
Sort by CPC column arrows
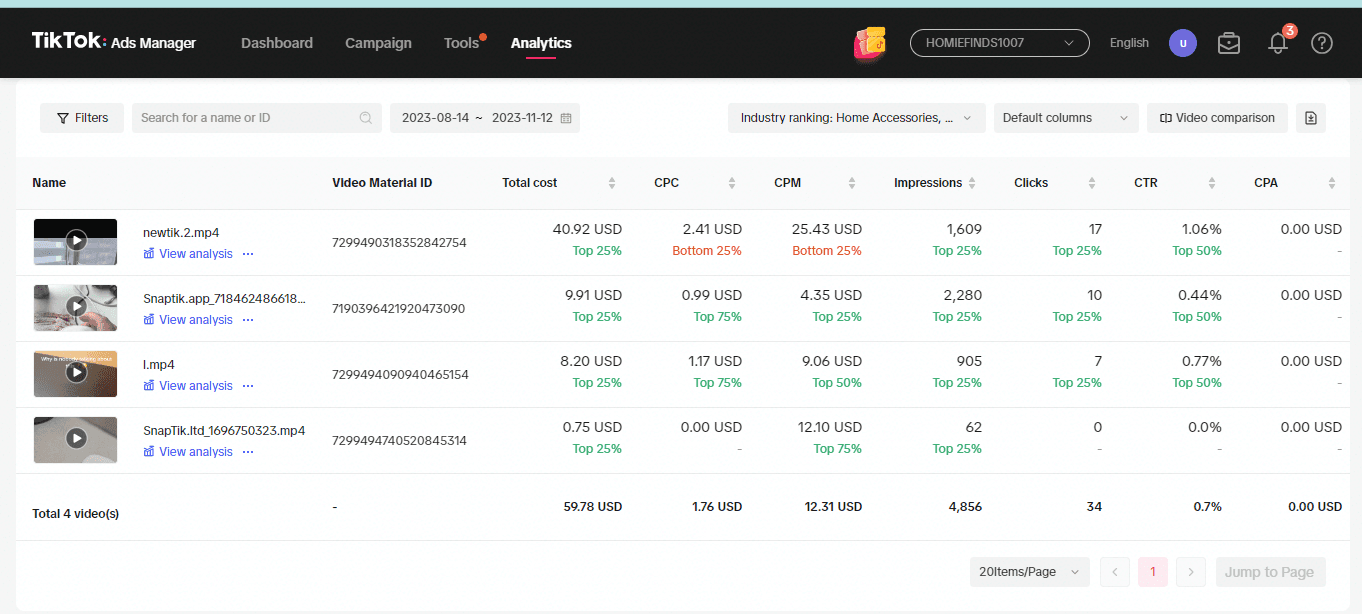[732, 183]
